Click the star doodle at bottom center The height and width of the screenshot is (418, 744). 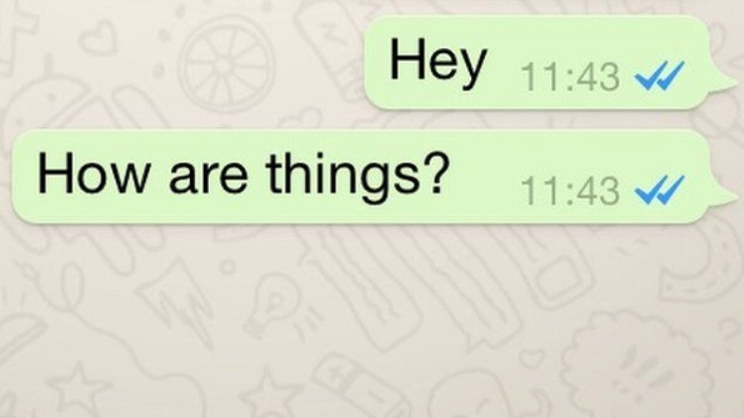(271, 394)
